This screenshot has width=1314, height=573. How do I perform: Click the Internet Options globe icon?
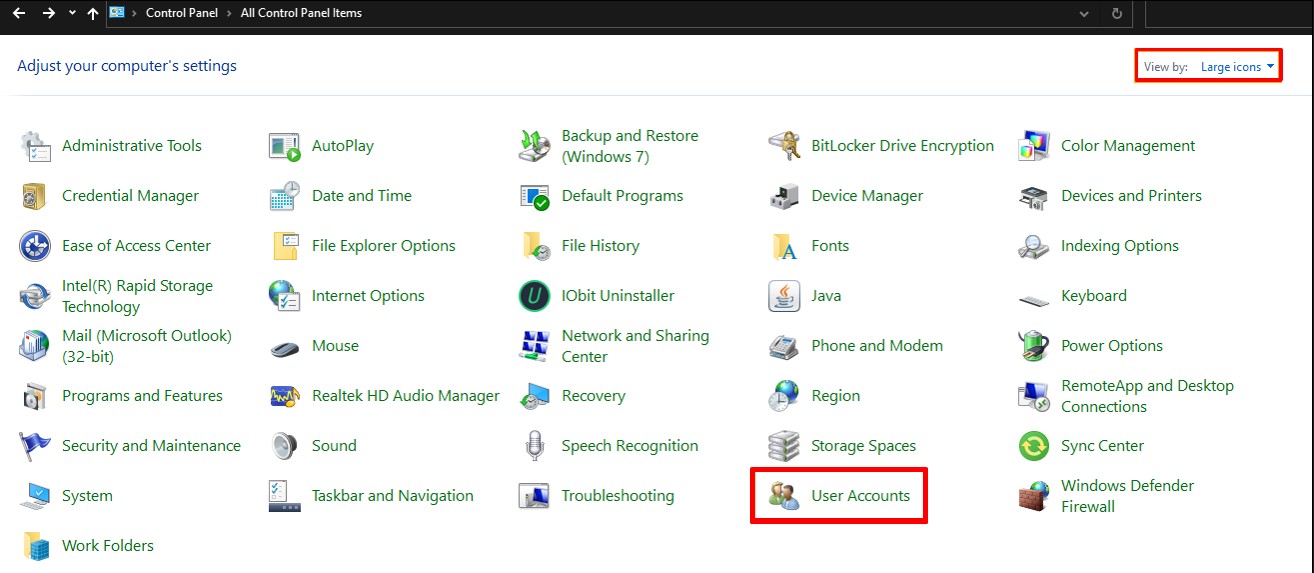(285, 296)
